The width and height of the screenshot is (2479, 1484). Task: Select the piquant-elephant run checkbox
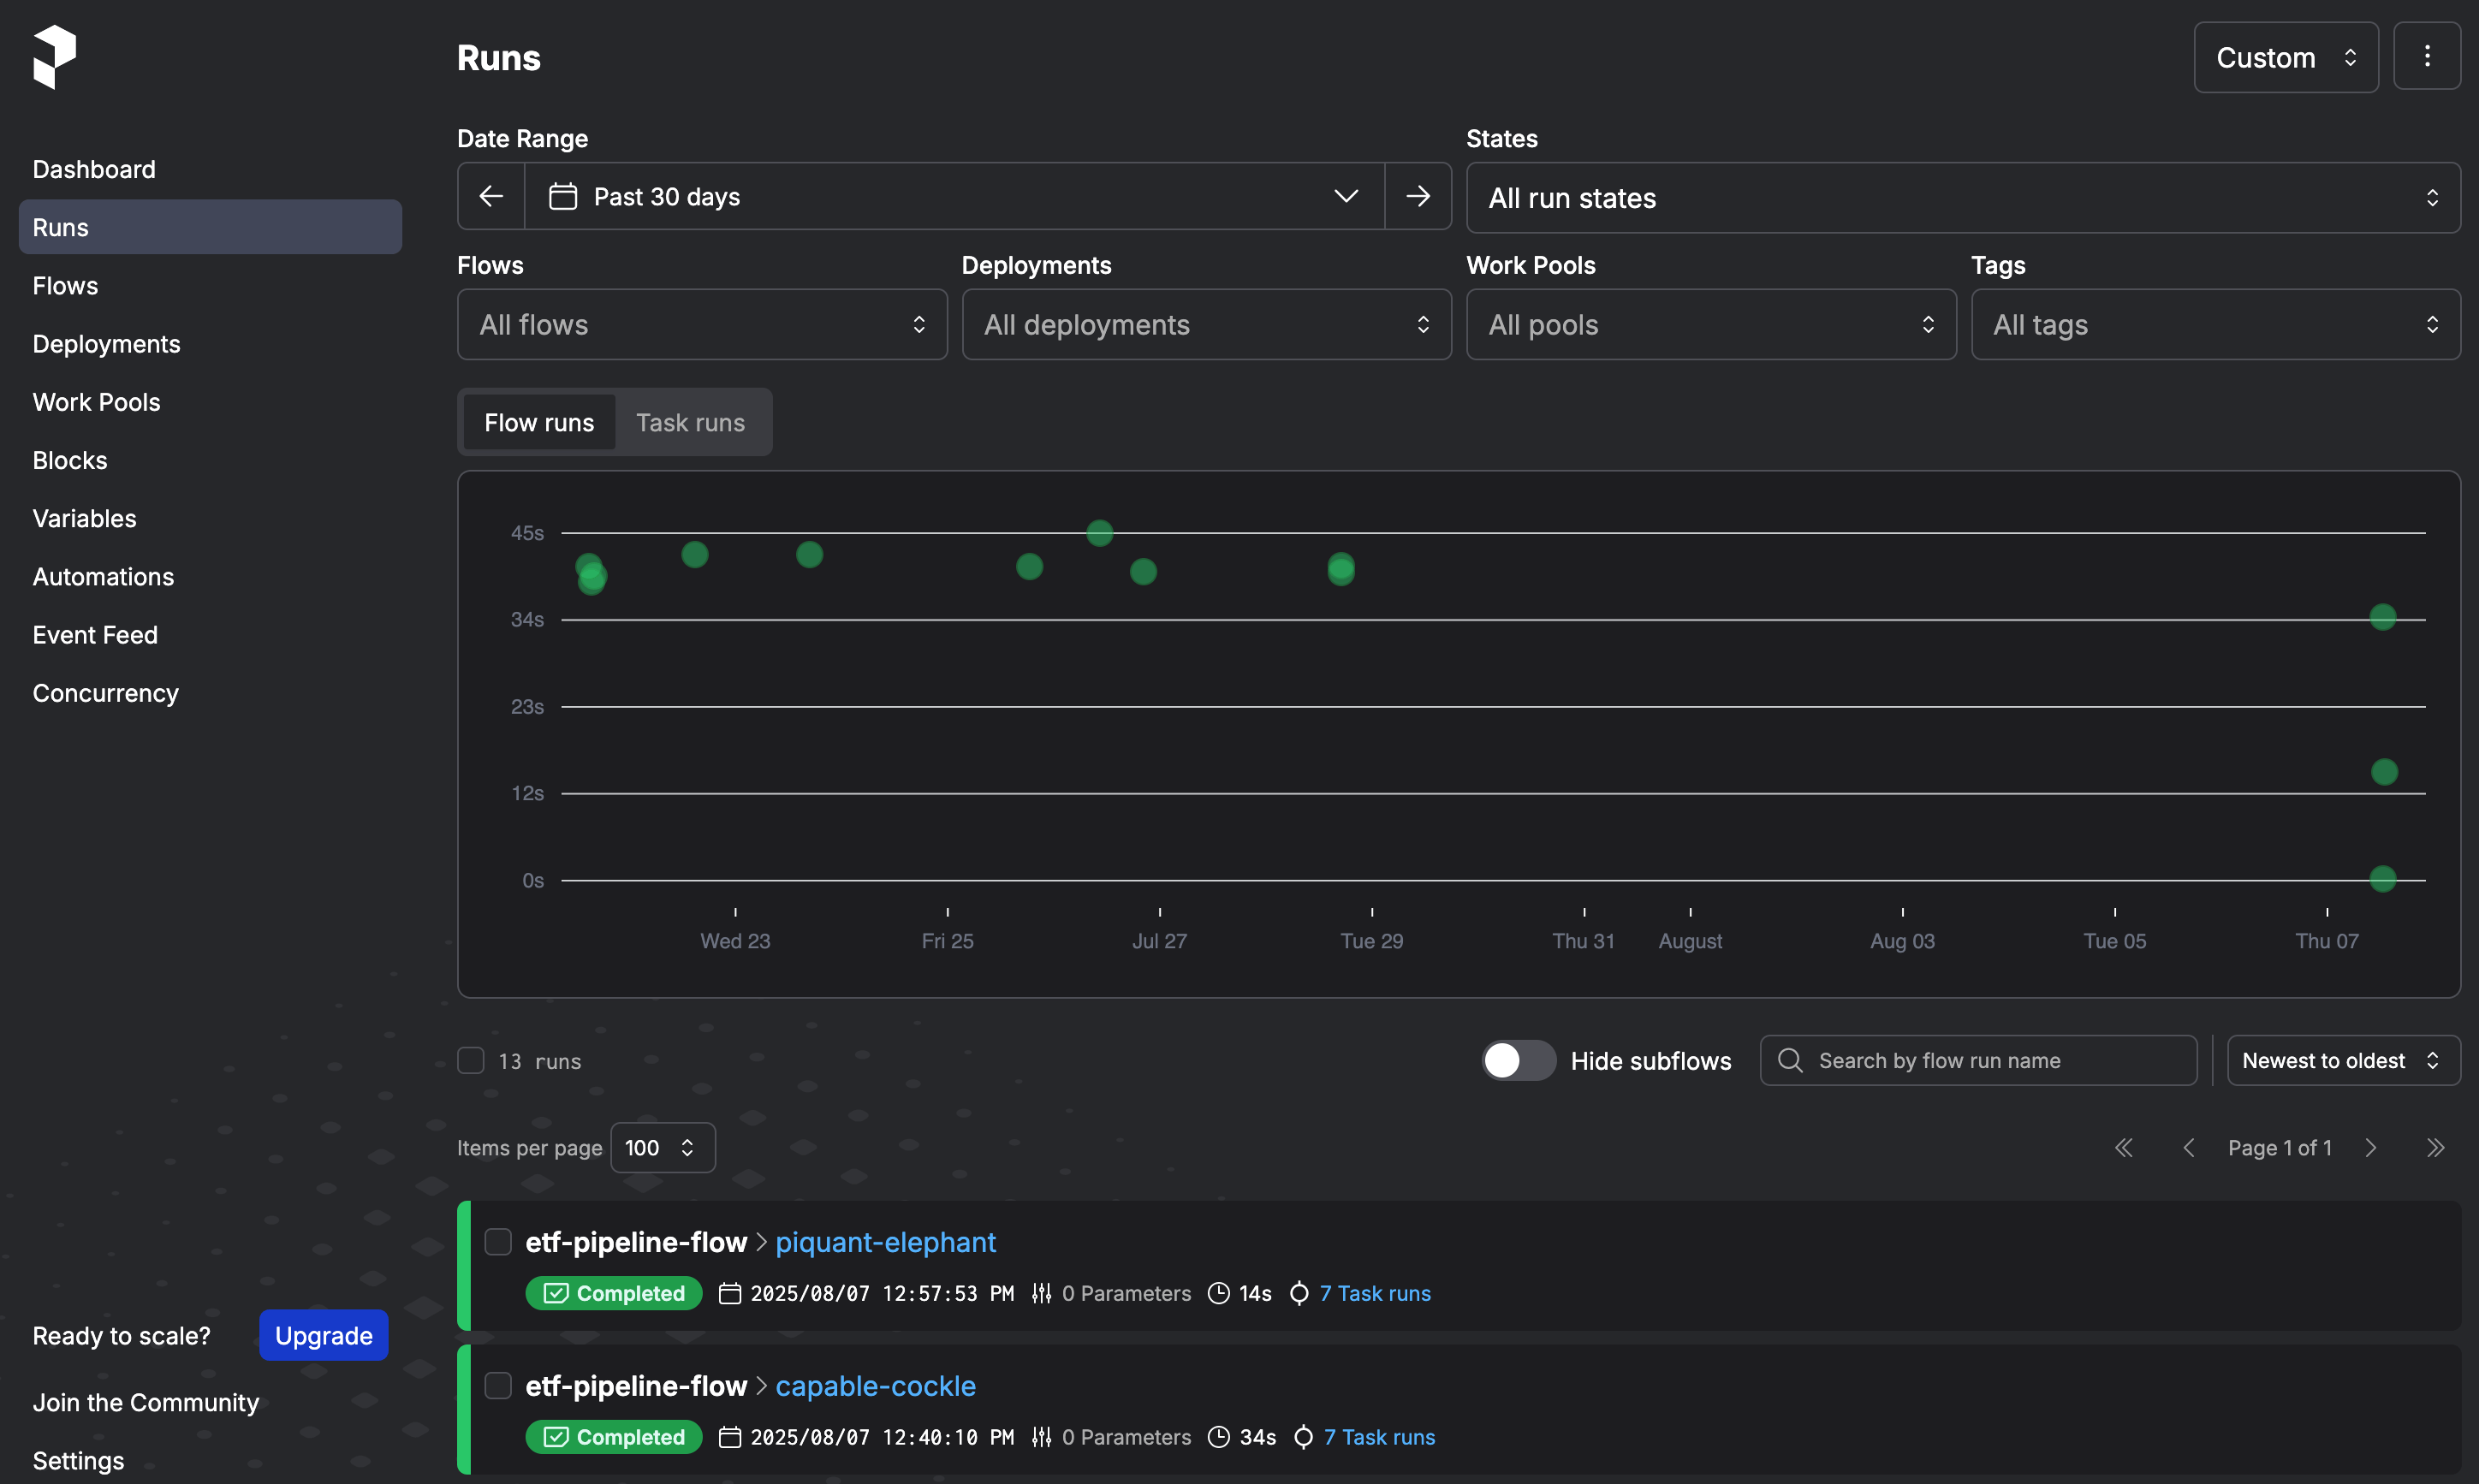pos(498,1242)
